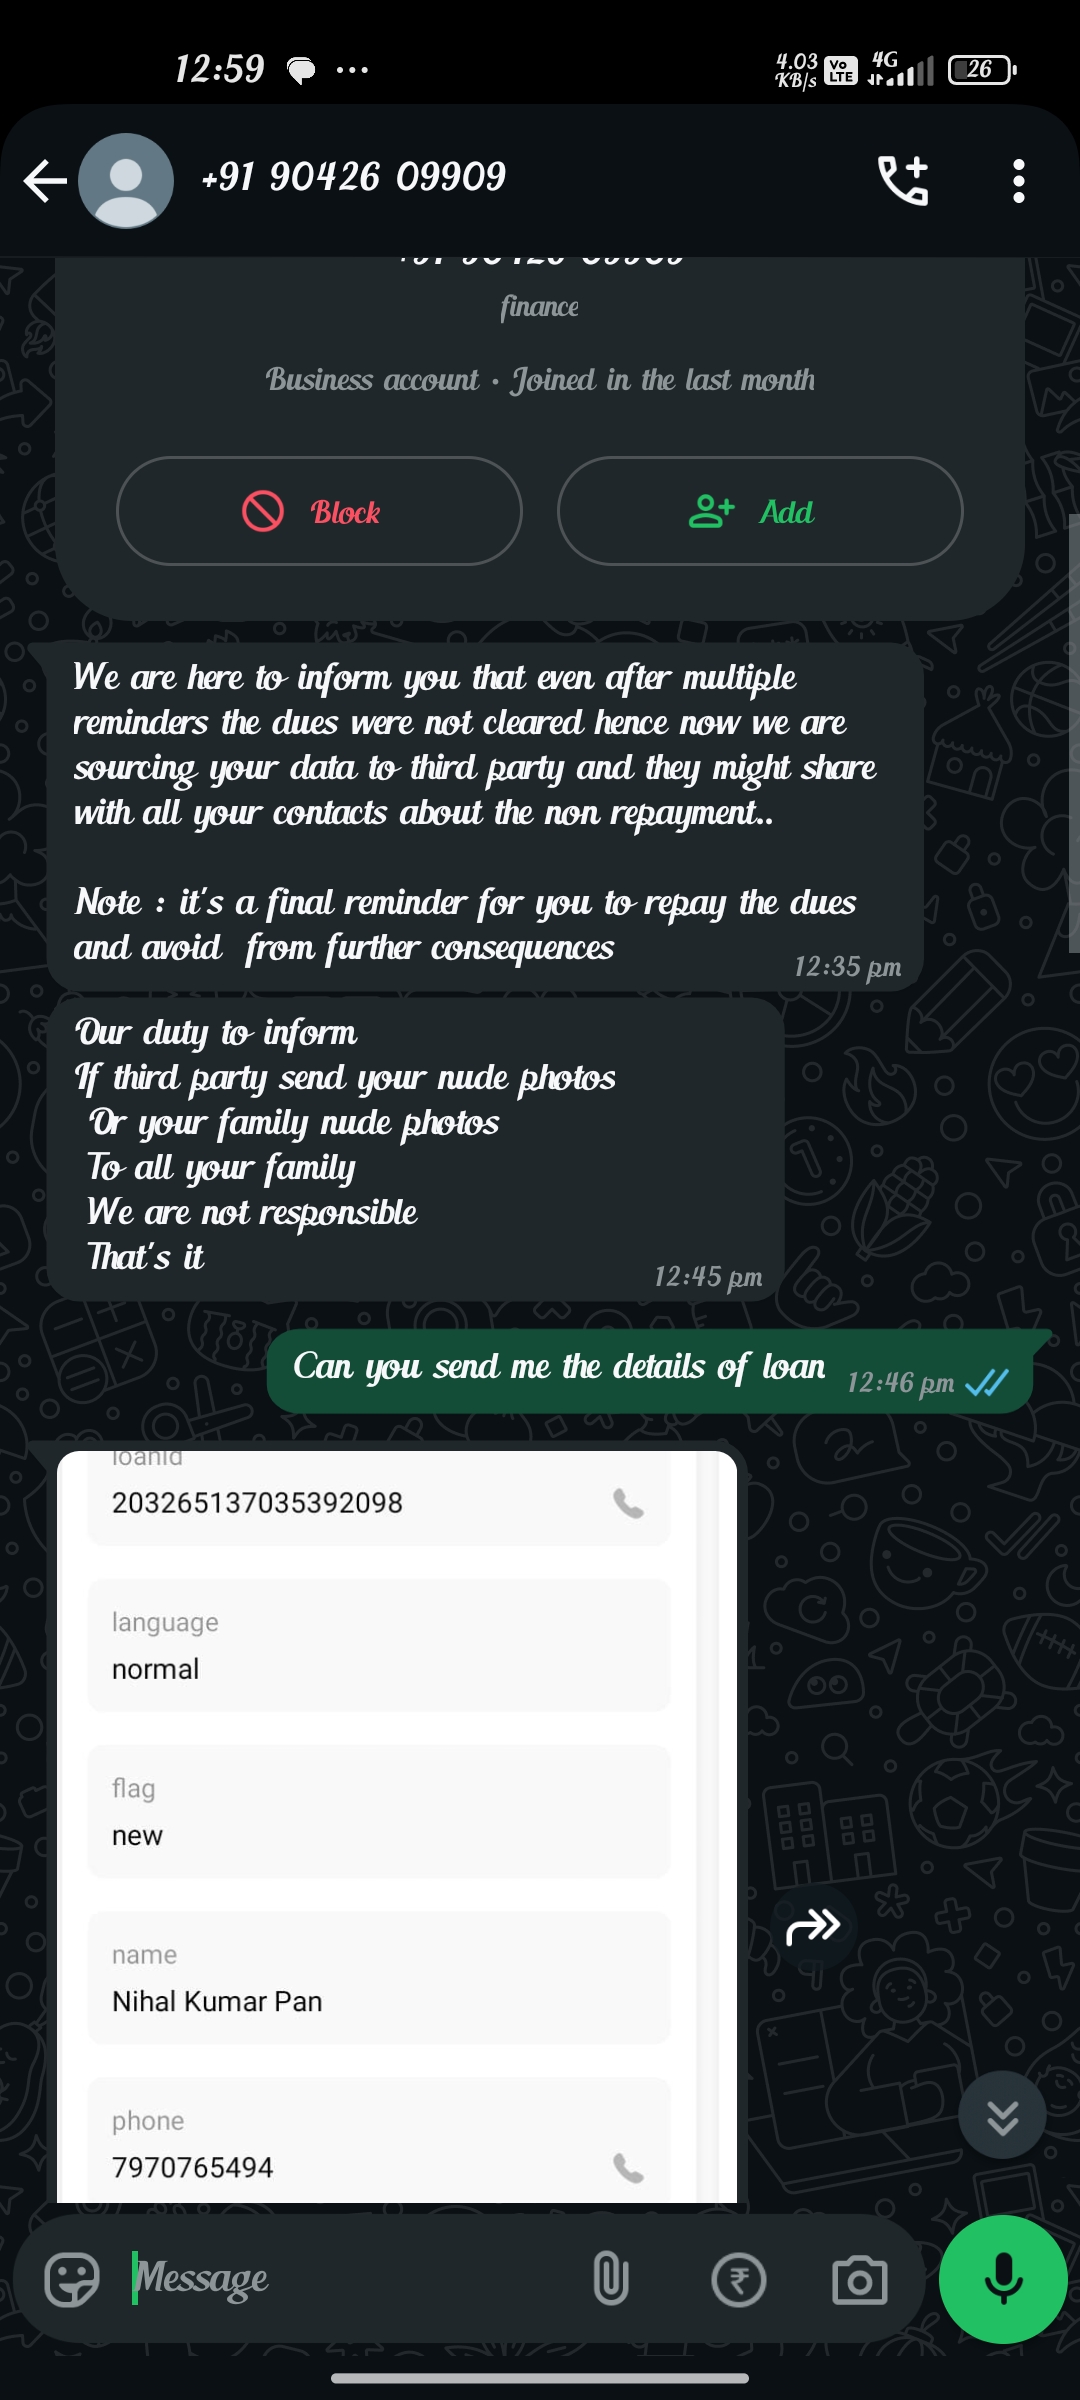
Task: Add this number to contacts
Action: (x=760, y=511)
